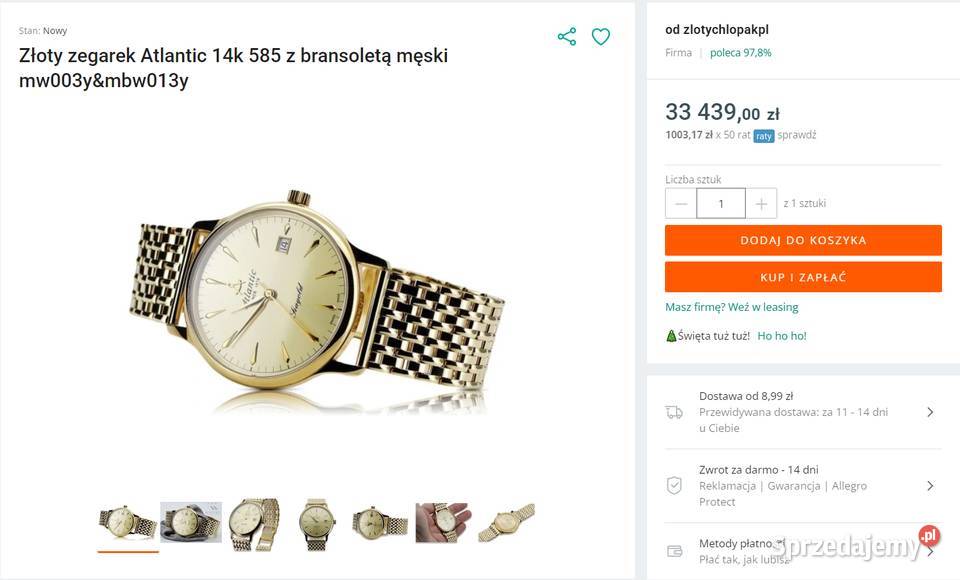960x580 pixels.
Task: Click the share icon
Action: (x=567, y=37)
